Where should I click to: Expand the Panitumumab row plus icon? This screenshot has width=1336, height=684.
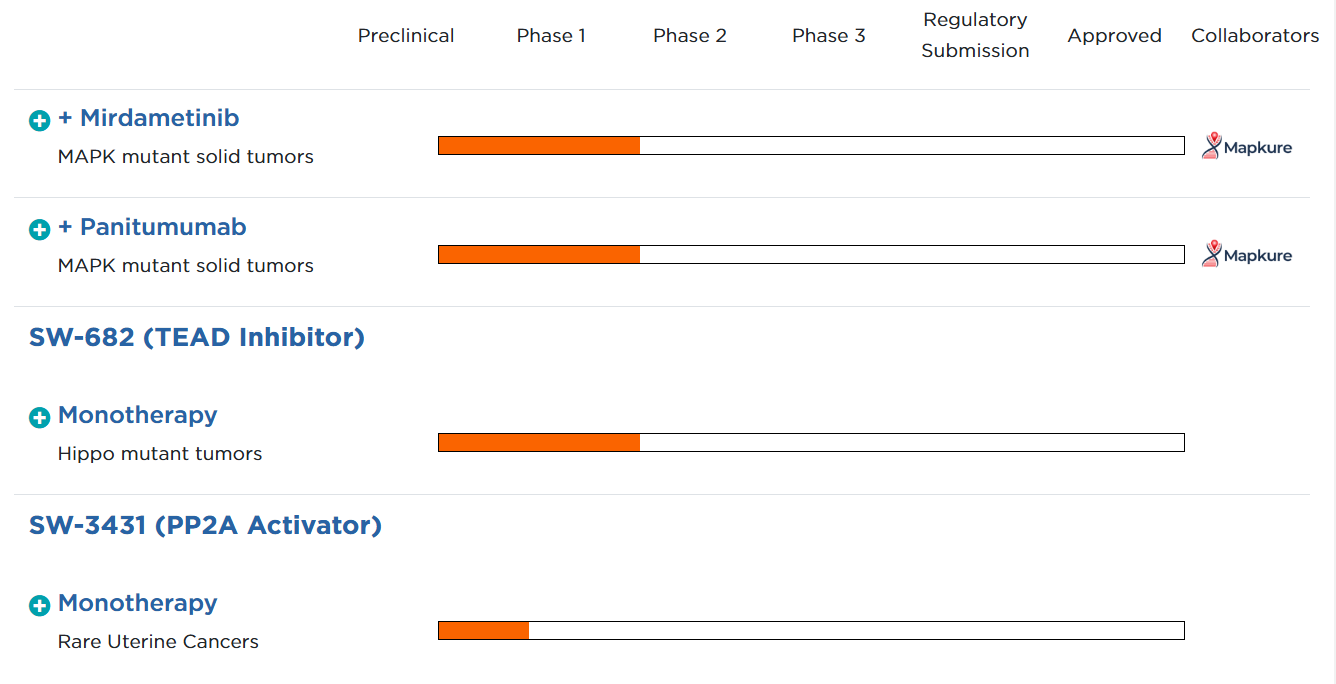click(40, 230)
